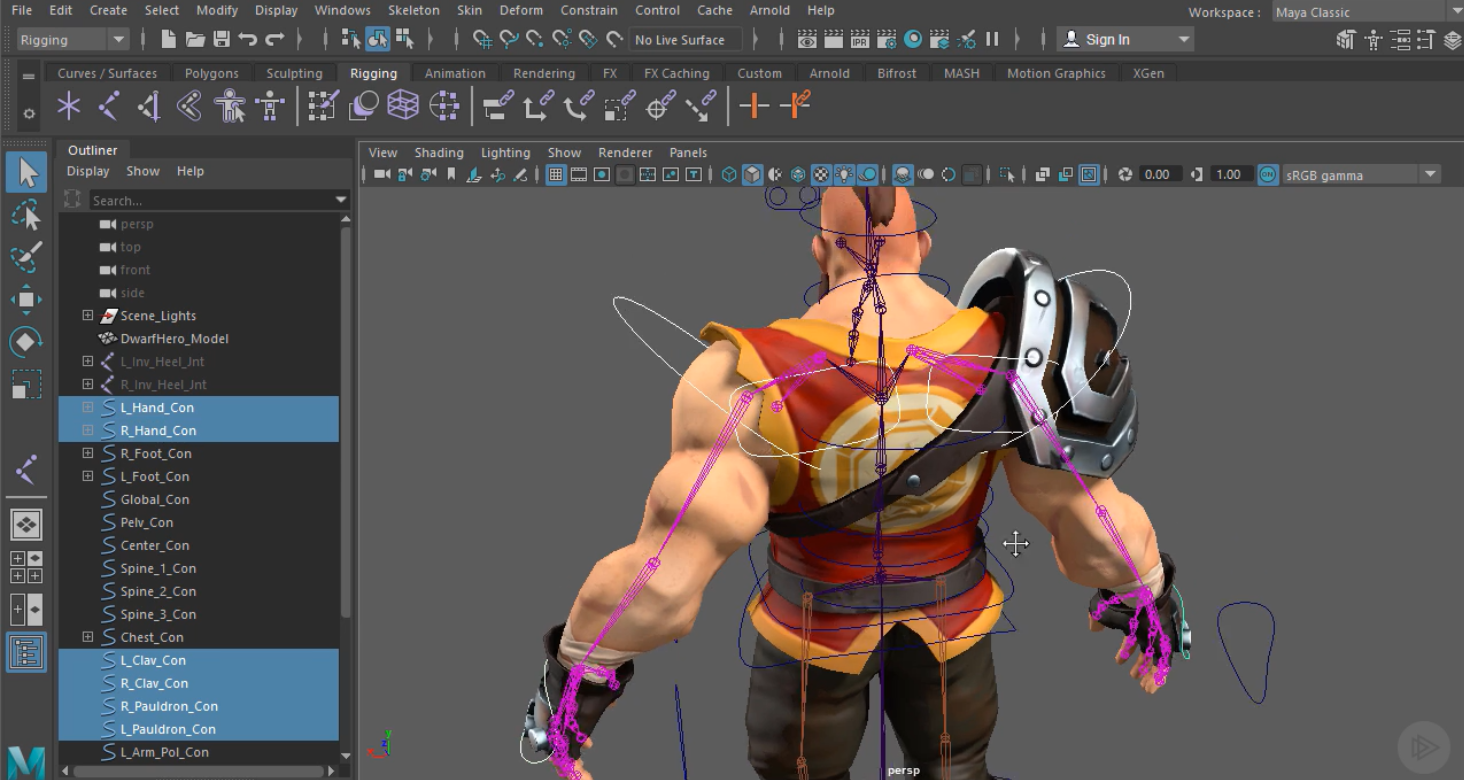Click the Undo arrow icon
The image size is (1464, 780).
(x=248, y=39)
